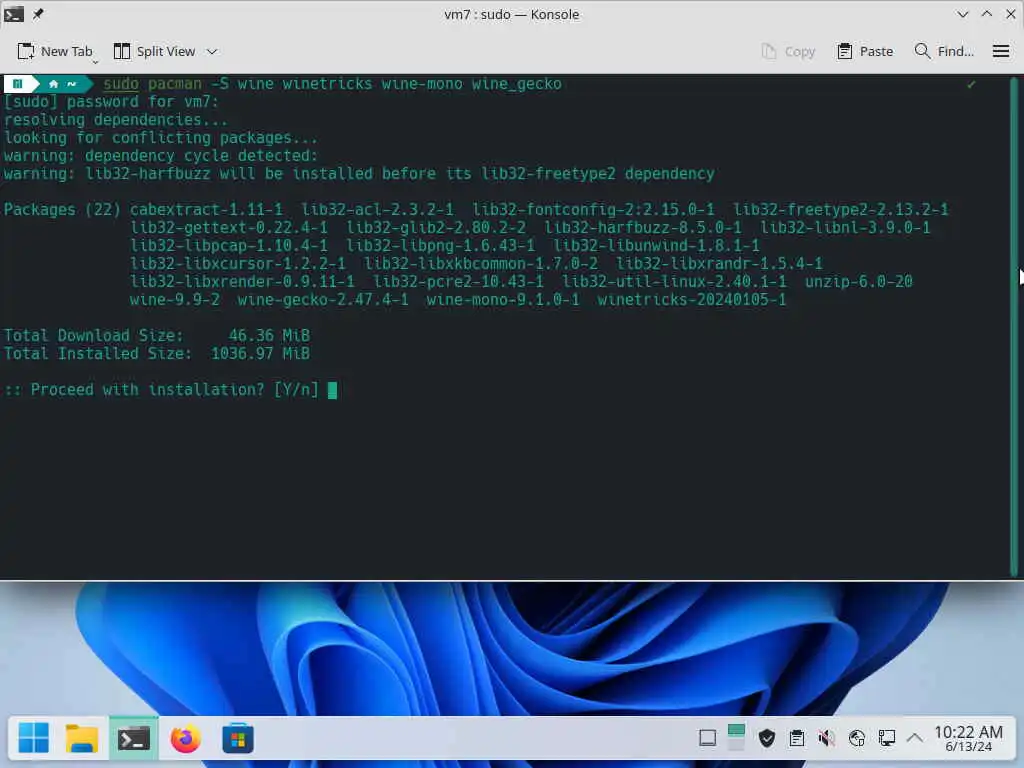The width and height of the screenshot is (1024, 768).
Task: Open the software store taskbar icon
Action: click(x=238, y=739)
